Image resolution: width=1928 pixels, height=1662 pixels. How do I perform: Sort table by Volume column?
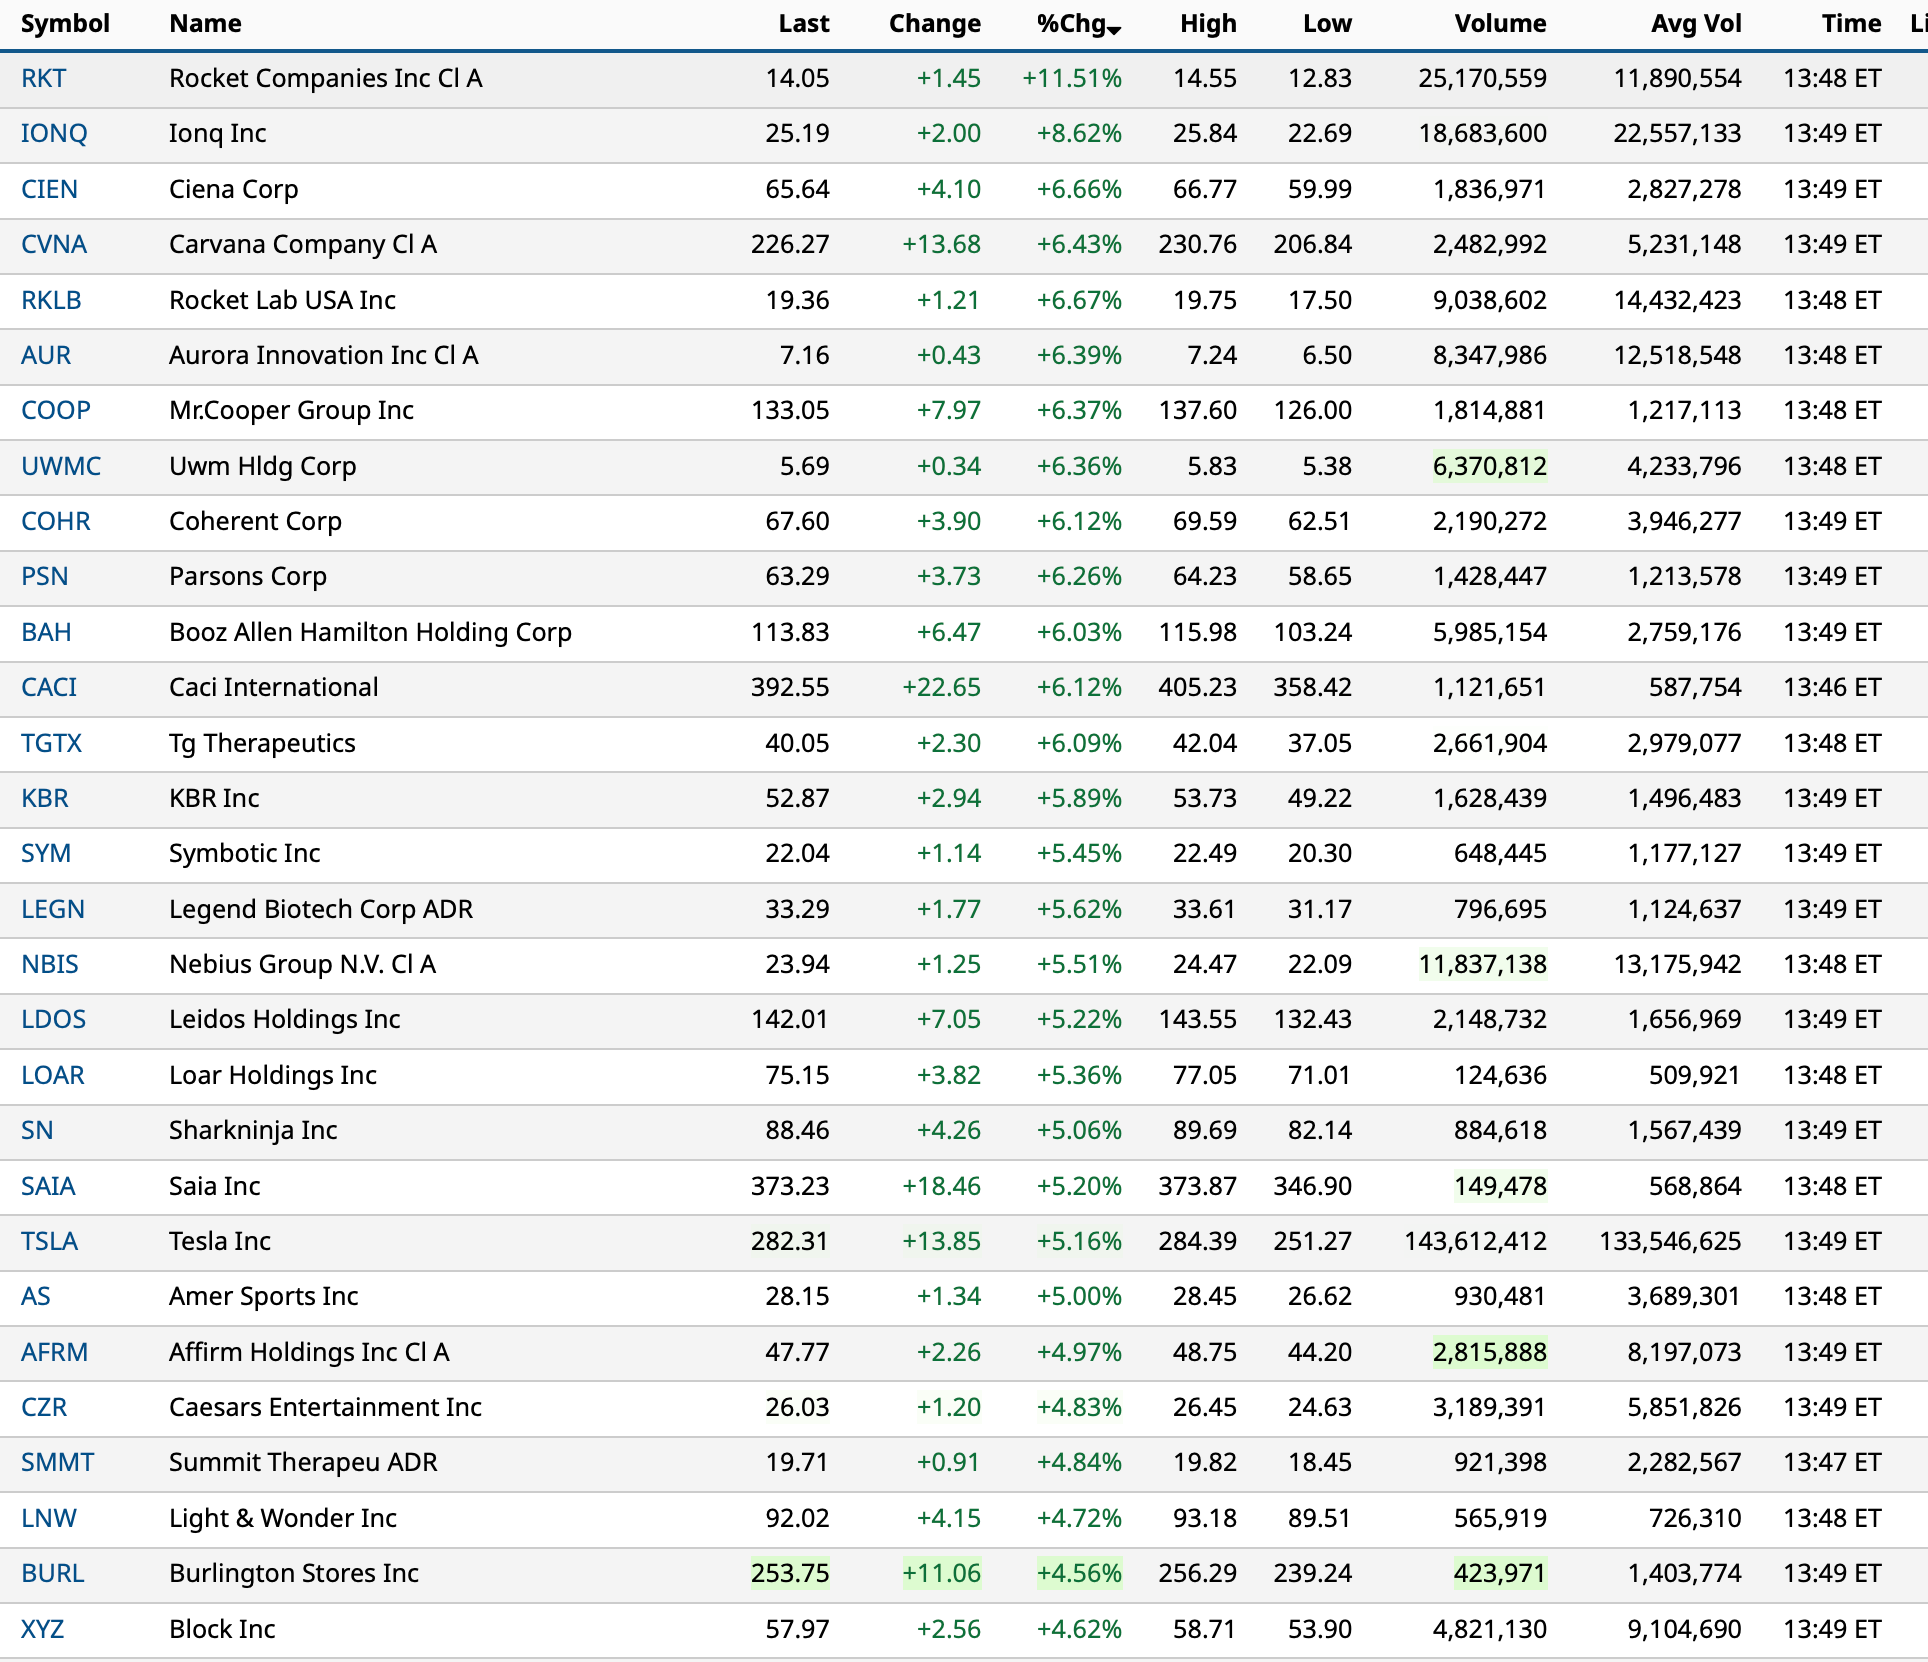(x=1499, y=24)
